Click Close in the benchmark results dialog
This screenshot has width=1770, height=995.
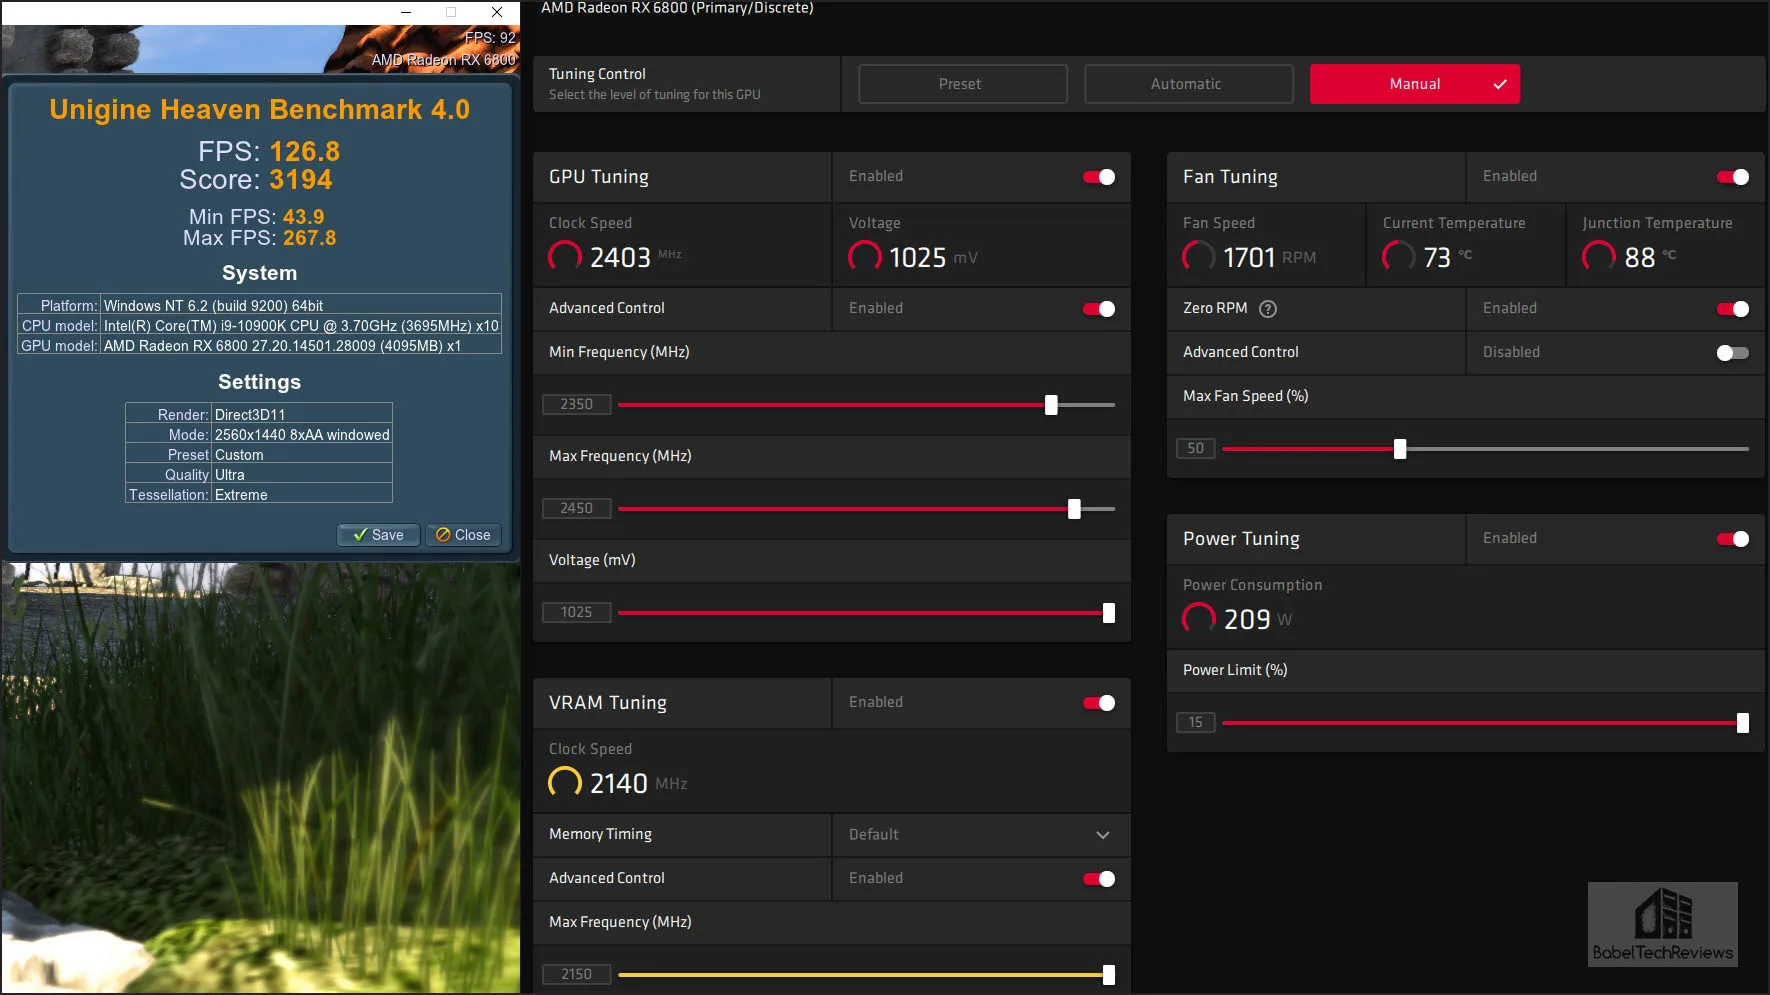[x=464, y=535]
